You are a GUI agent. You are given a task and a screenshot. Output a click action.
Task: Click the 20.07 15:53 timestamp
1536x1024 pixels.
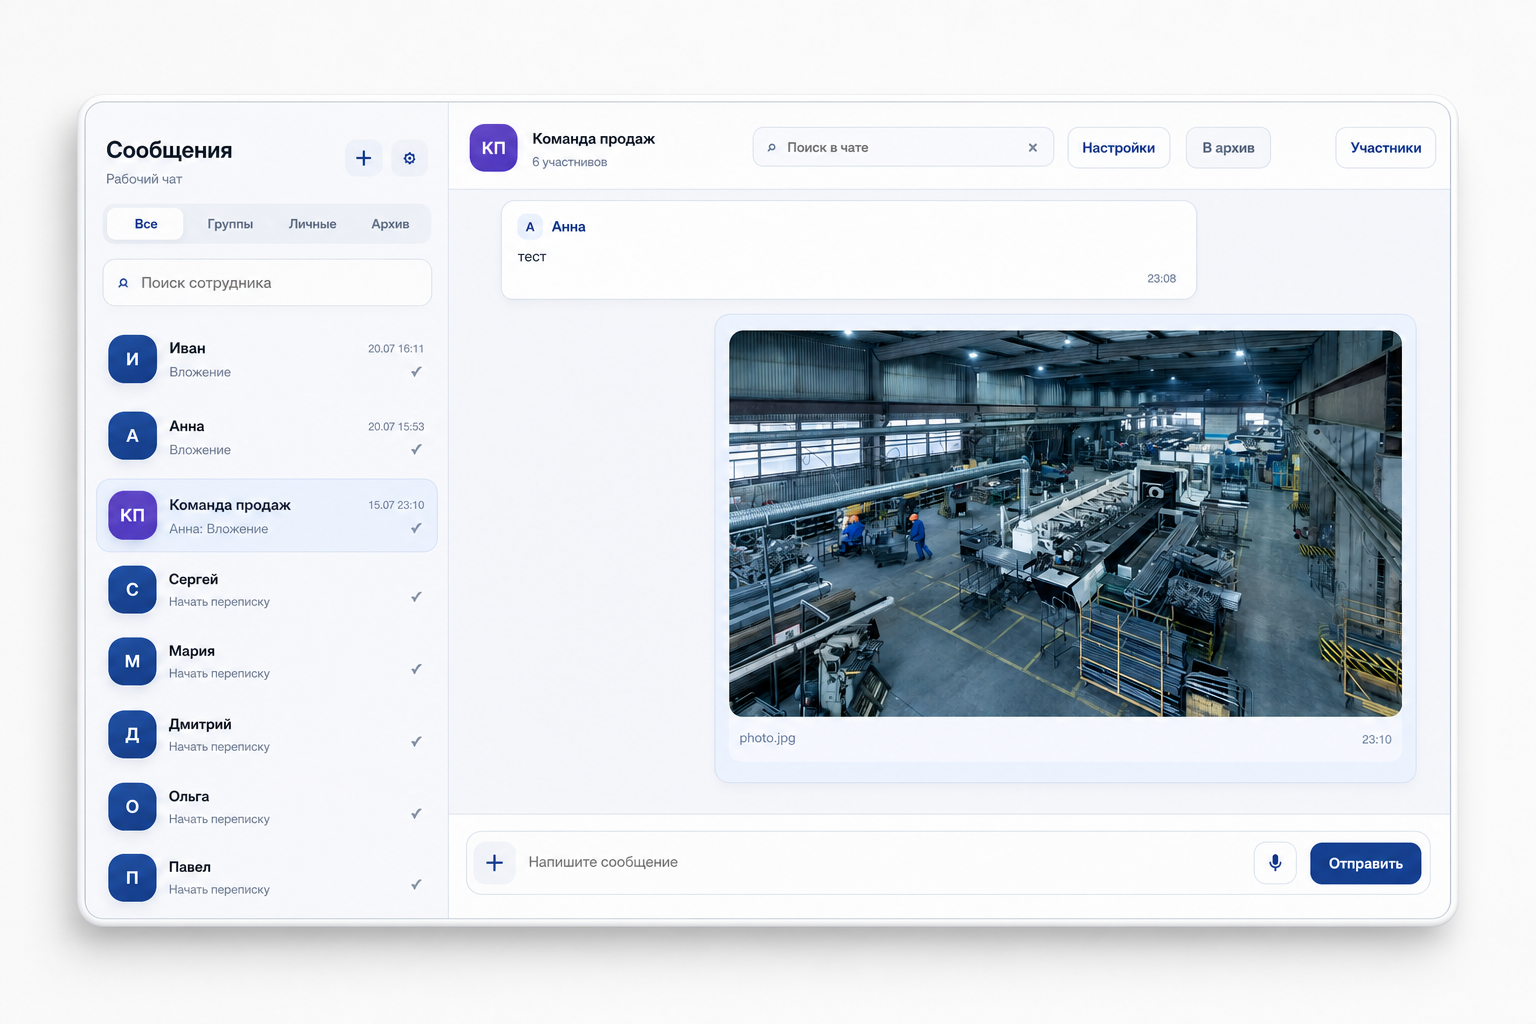(396, 427)
